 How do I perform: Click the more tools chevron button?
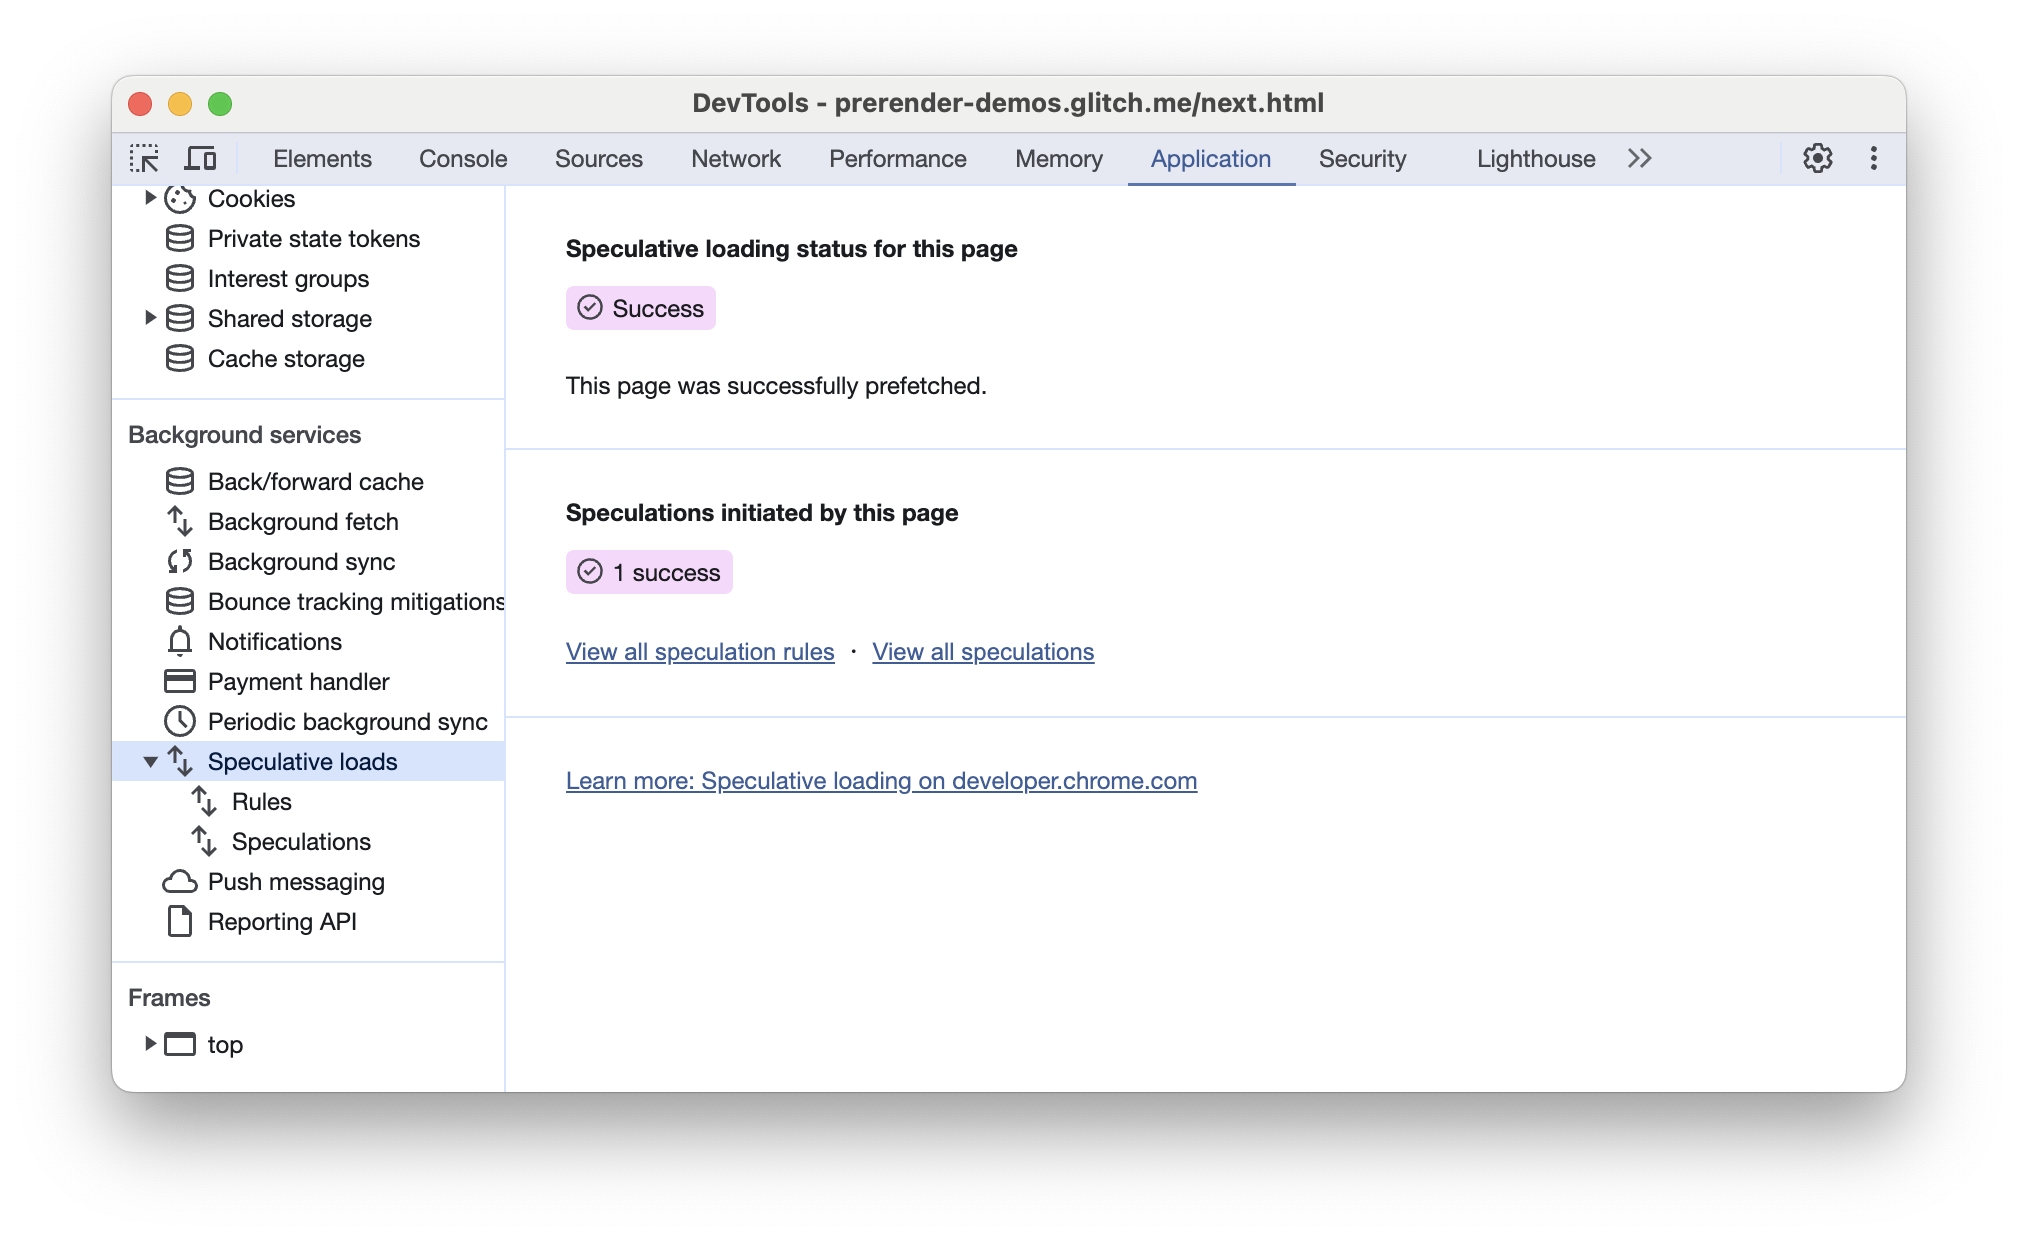pyautogui.click(x=1639, y=159)
